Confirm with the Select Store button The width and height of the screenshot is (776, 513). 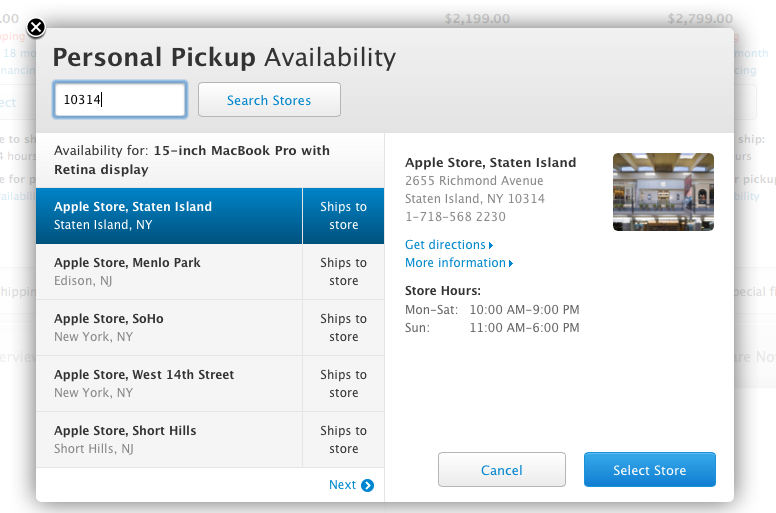pyautogui.click(x=650, y=470)
